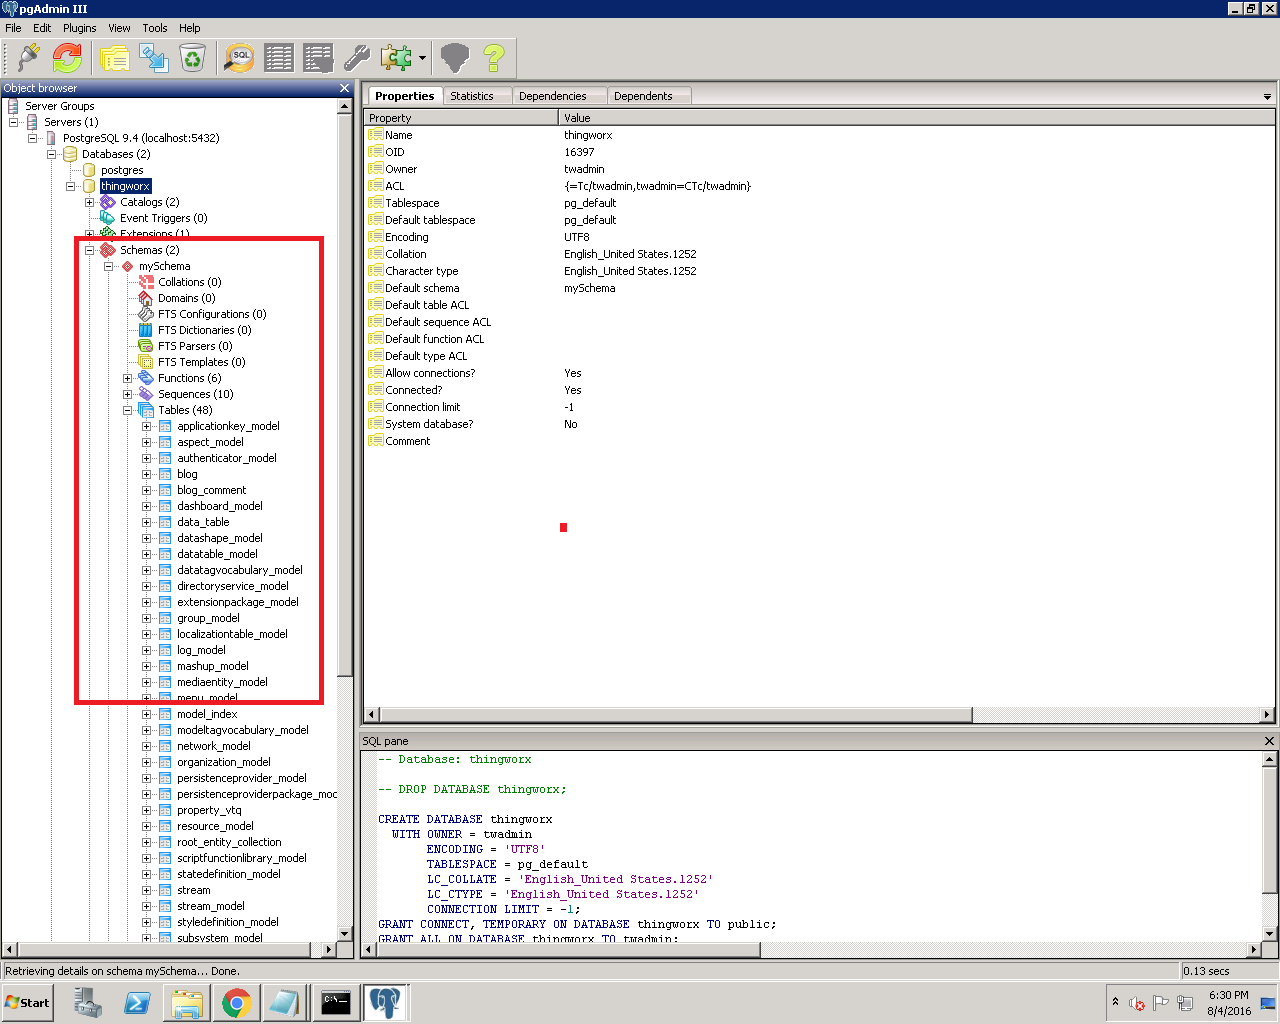1280x1024 pixels.
Task: Click the SQL pane vertical scrollbar
Action: [x=1269, y=829]
